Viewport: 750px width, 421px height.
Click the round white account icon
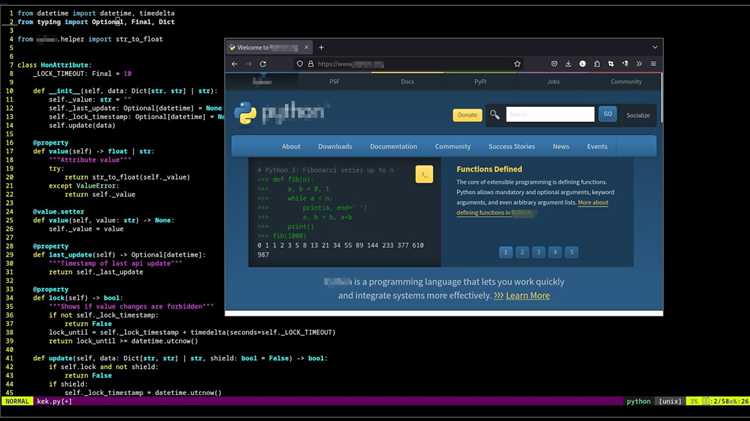point(583,64)
